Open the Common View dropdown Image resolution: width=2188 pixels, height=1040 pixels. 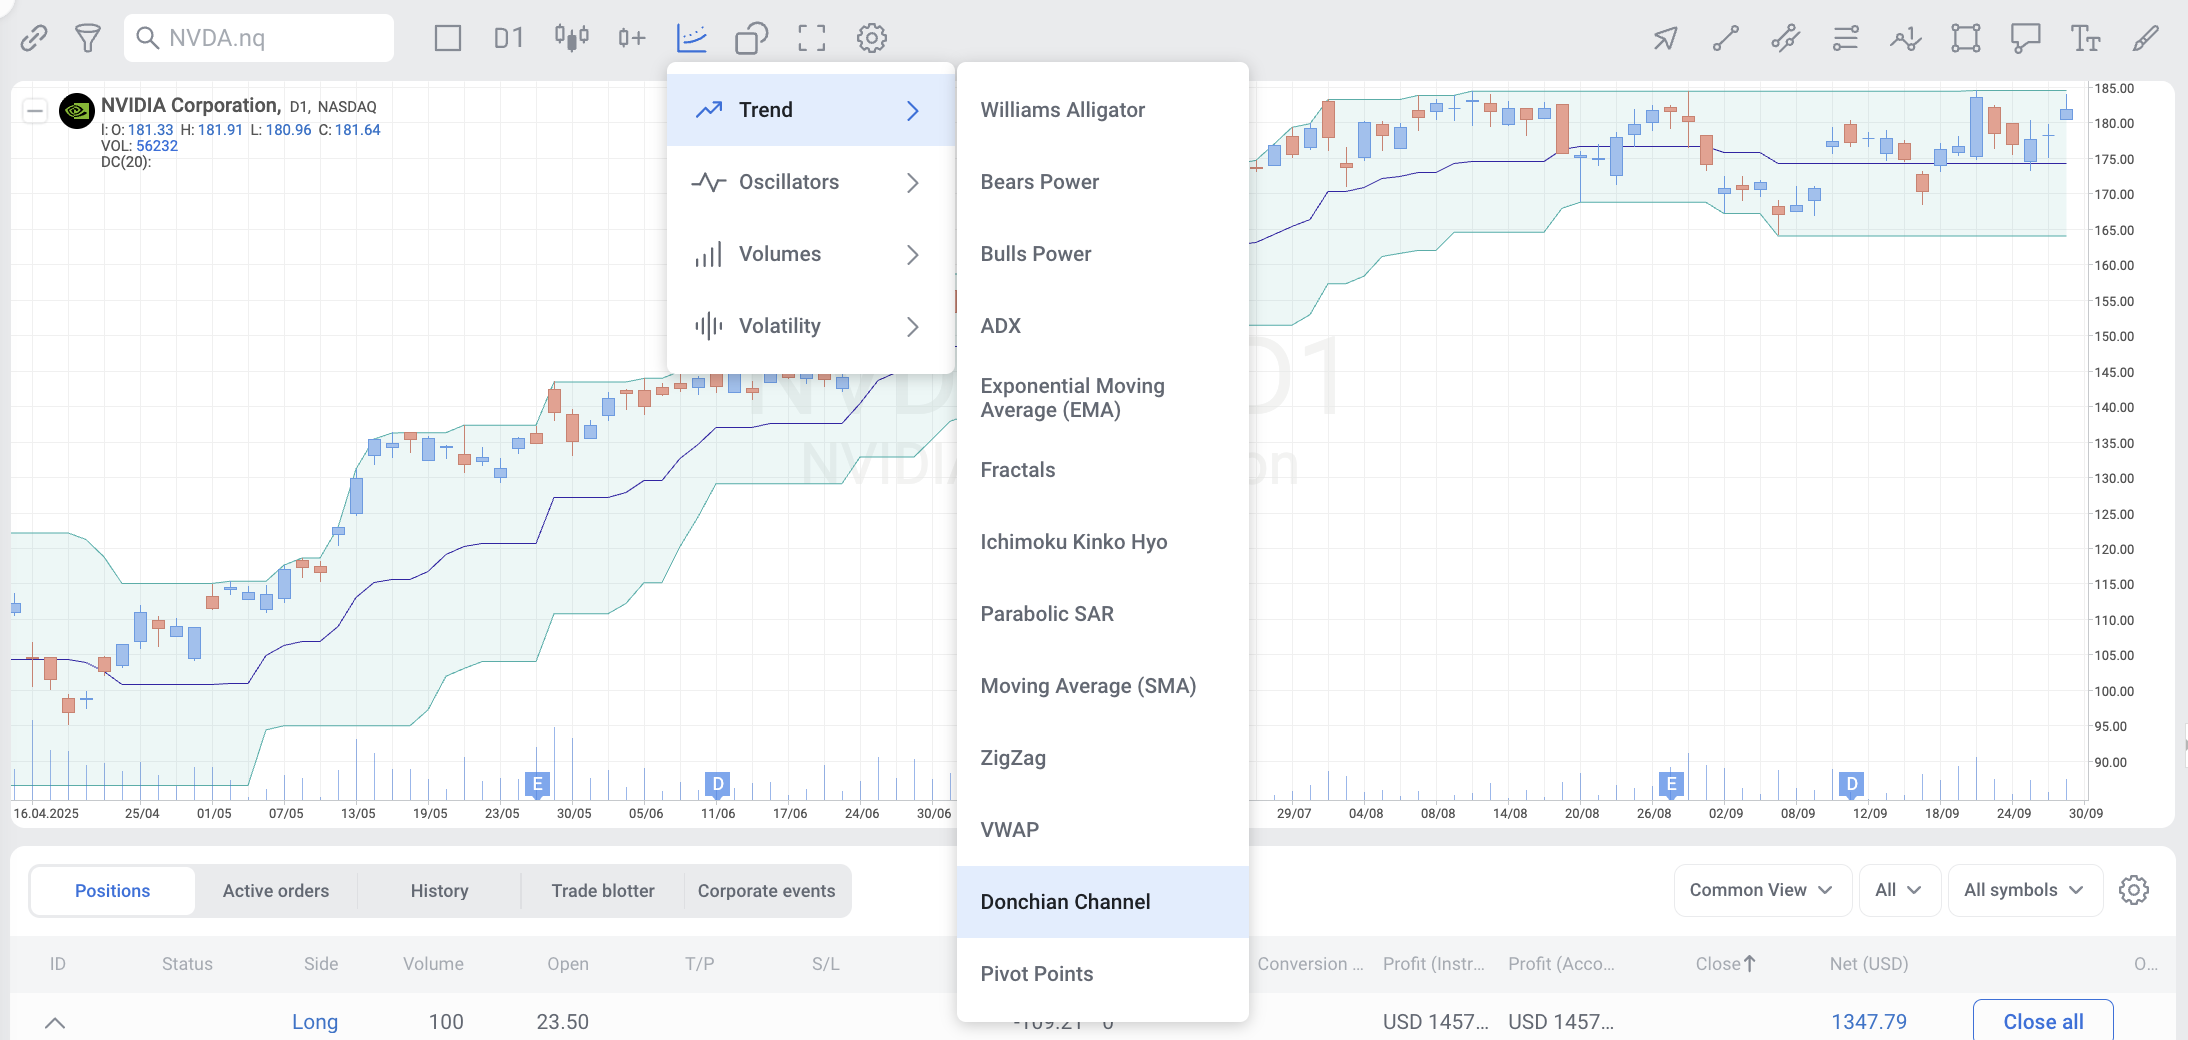[1762, 890]
